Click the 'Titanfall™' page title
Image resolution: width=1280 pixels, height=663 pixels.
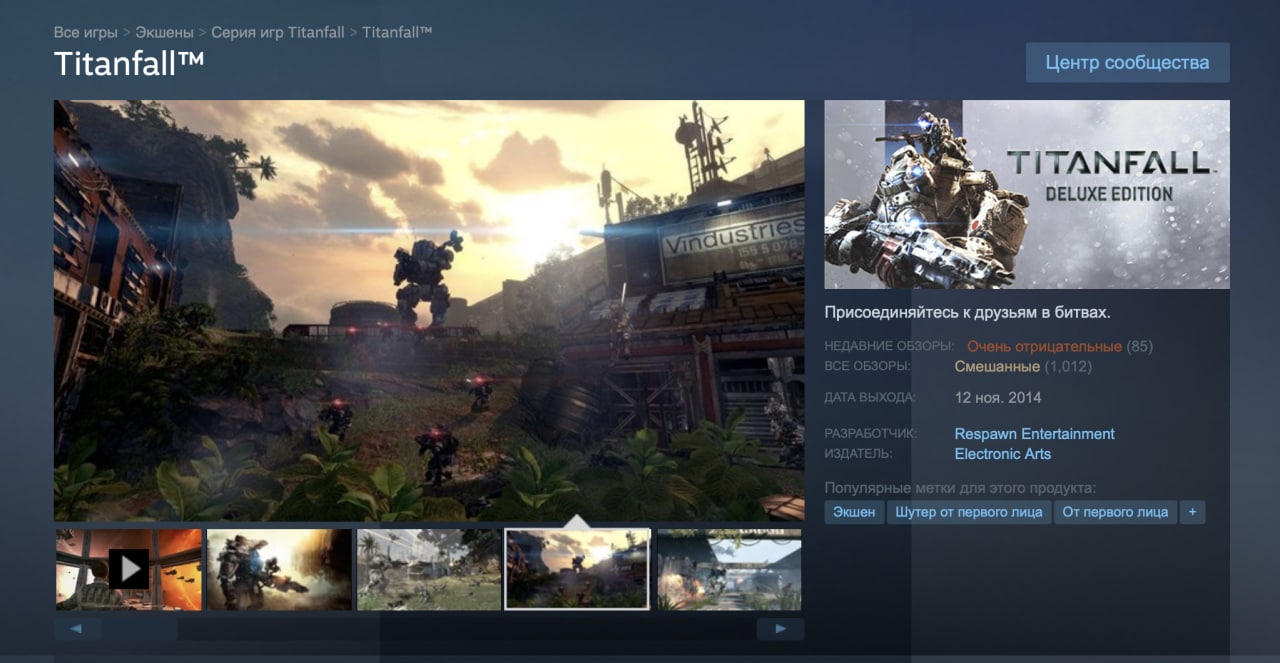click(x=130, y=63)
